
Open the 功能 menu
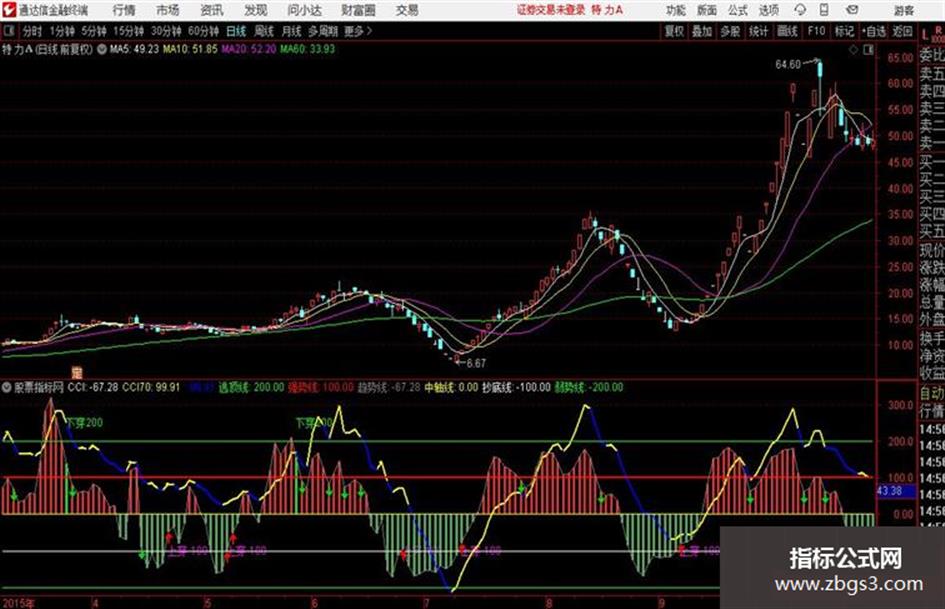point(676,10)
